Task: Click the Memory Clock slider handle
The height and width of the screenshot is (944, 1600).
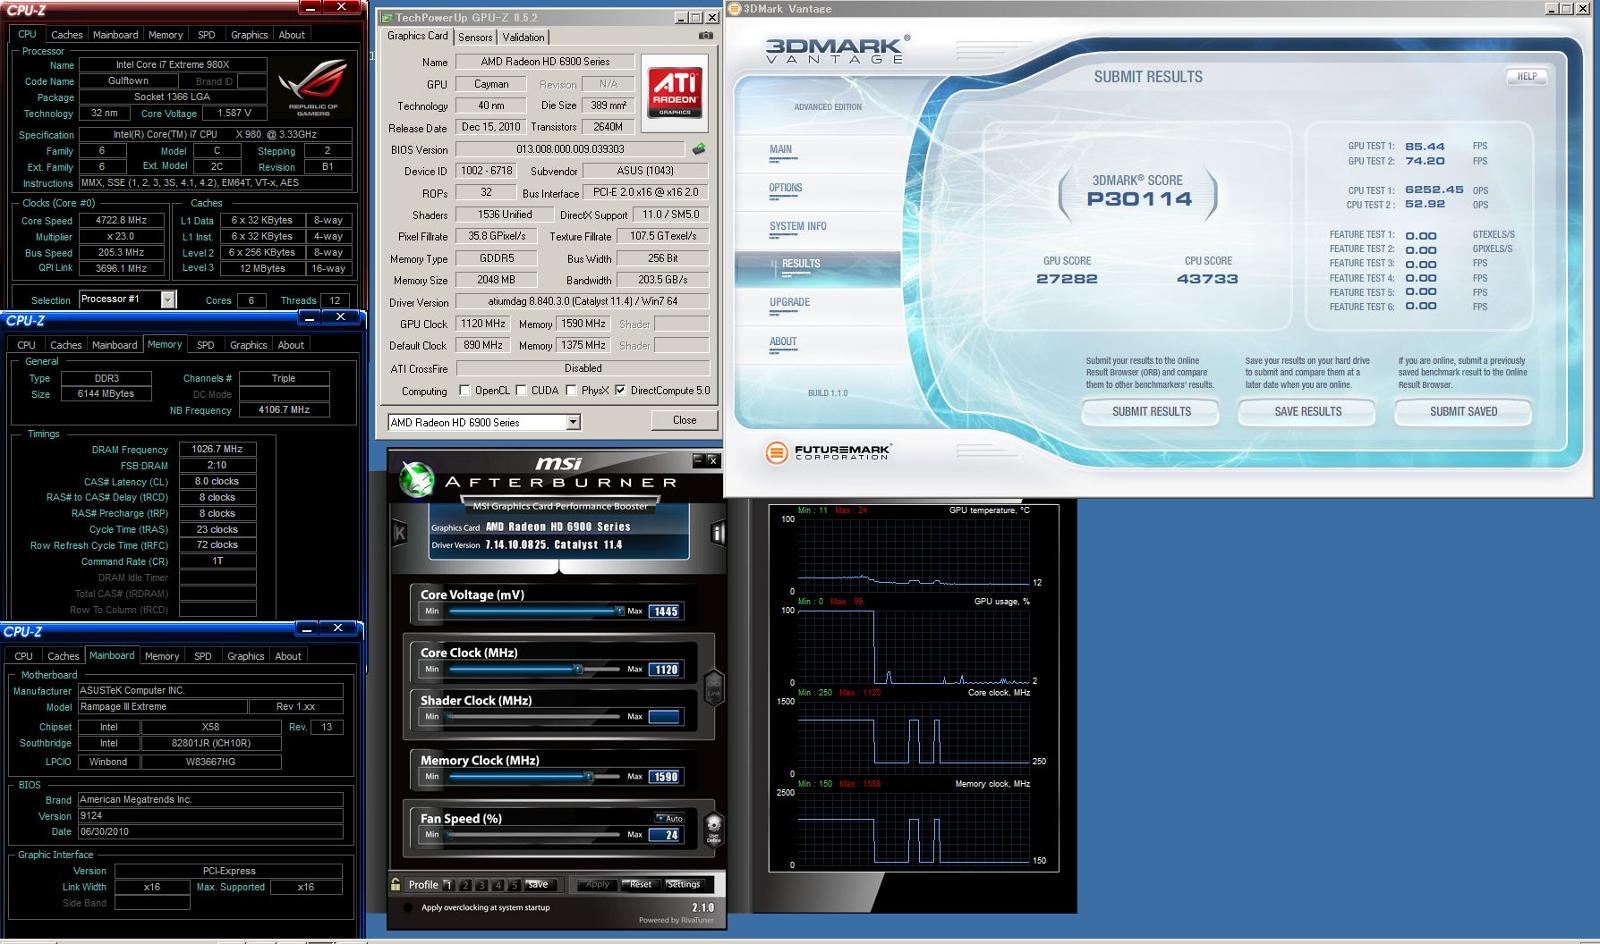Action: (x=588, y=776)
